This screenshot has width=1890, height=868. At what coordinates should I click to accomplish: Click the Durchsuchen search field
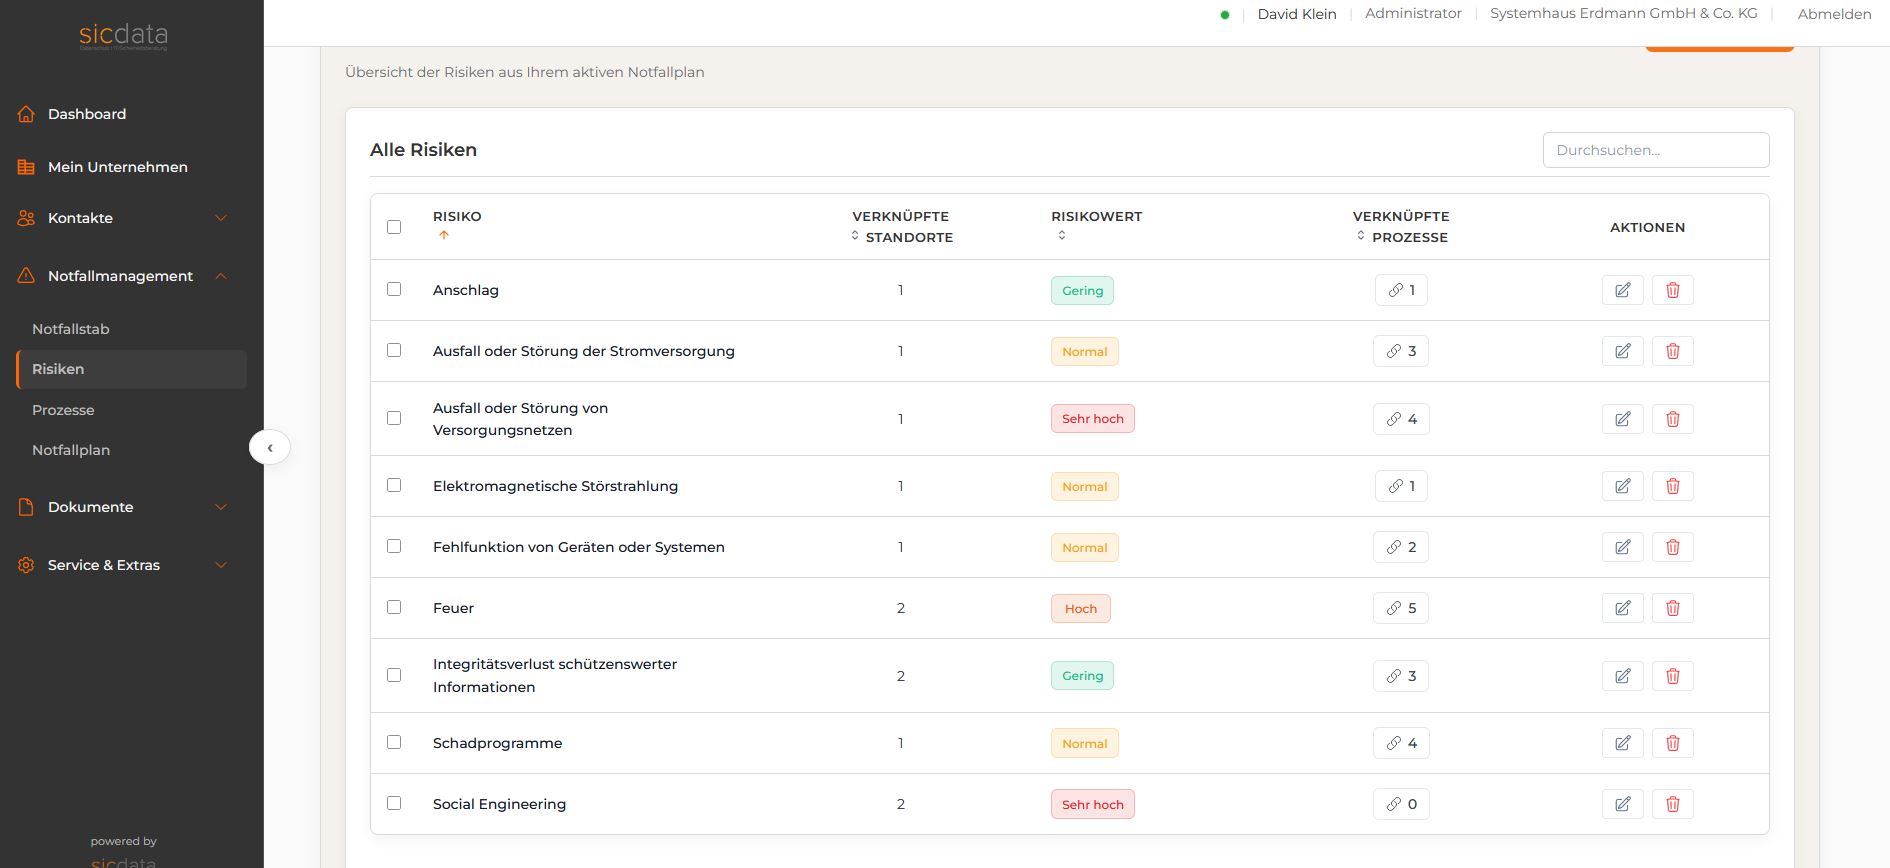click(x=1656, y=150)
